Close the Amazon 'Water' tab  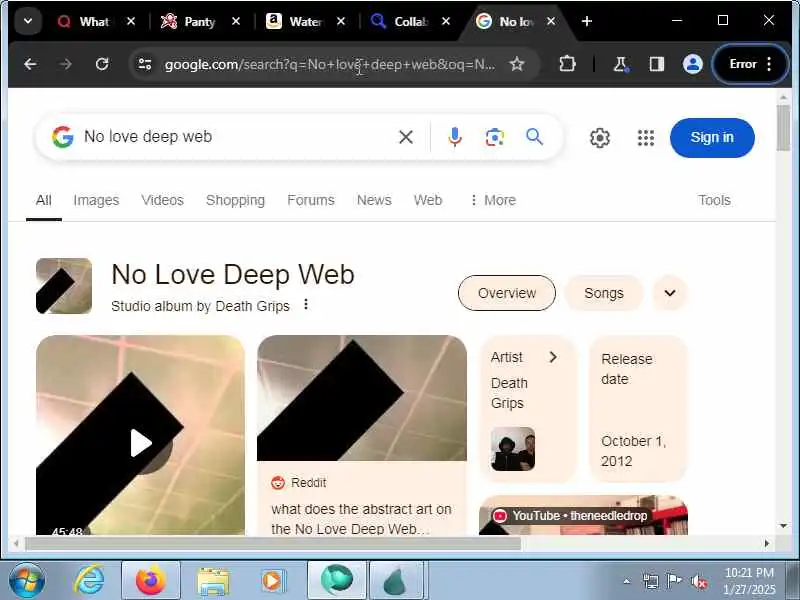341,21
